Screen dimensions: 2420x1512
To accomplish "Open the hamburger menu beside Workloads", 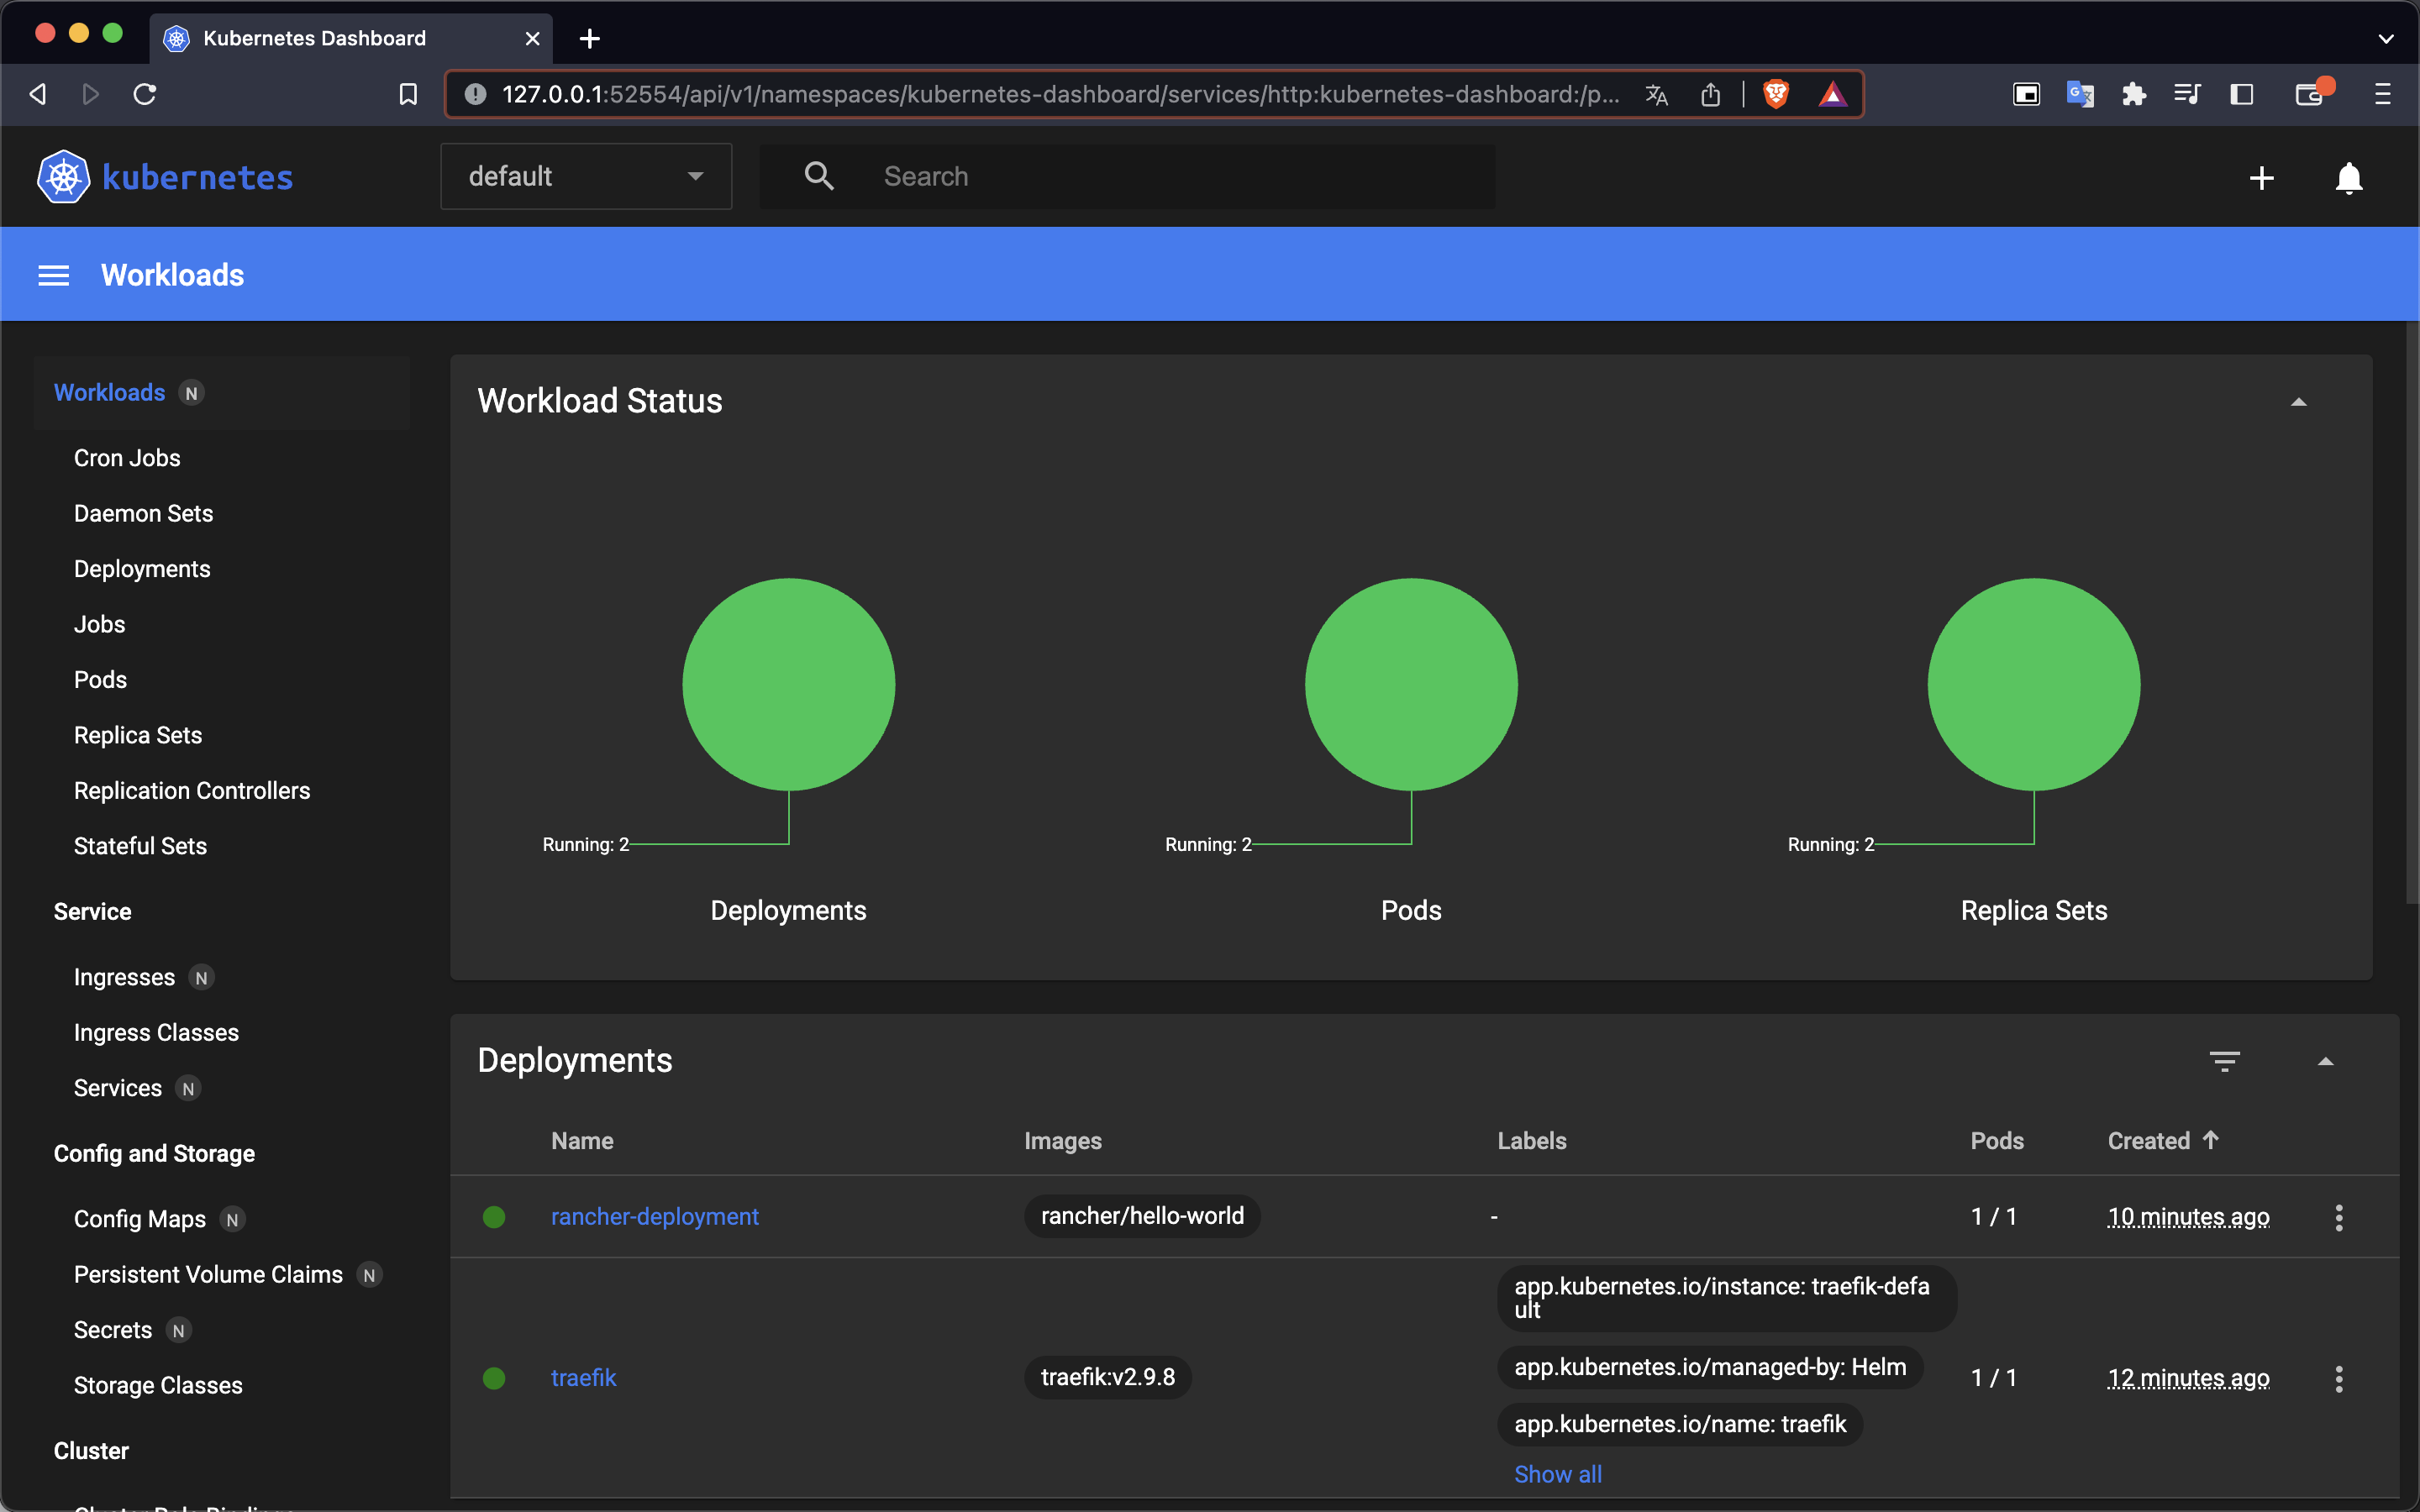I will tap(54, 275).
